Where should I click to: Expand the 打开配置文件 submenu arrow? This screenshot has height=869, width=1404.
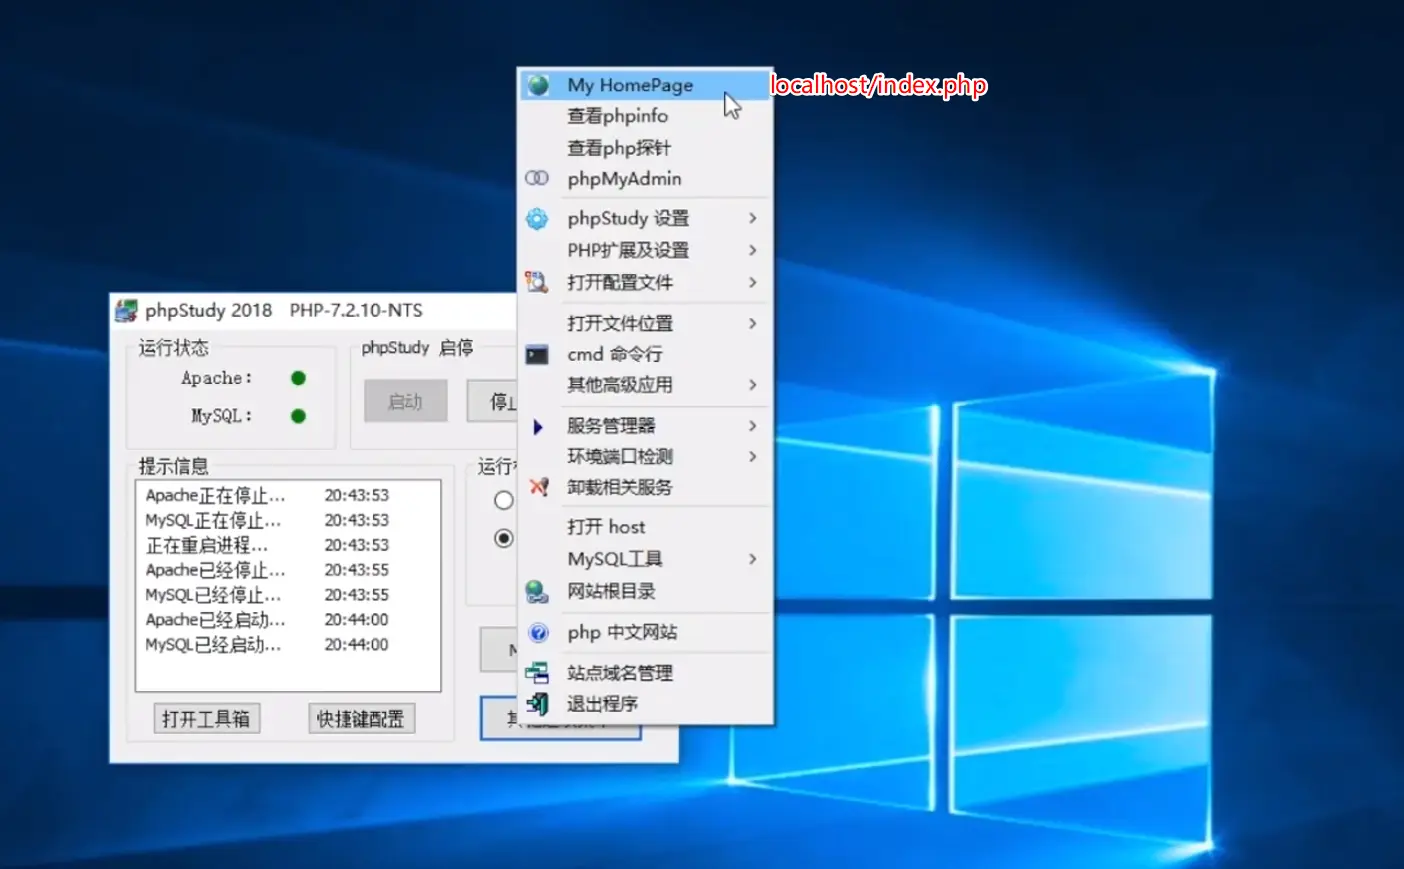coord(753,282)
